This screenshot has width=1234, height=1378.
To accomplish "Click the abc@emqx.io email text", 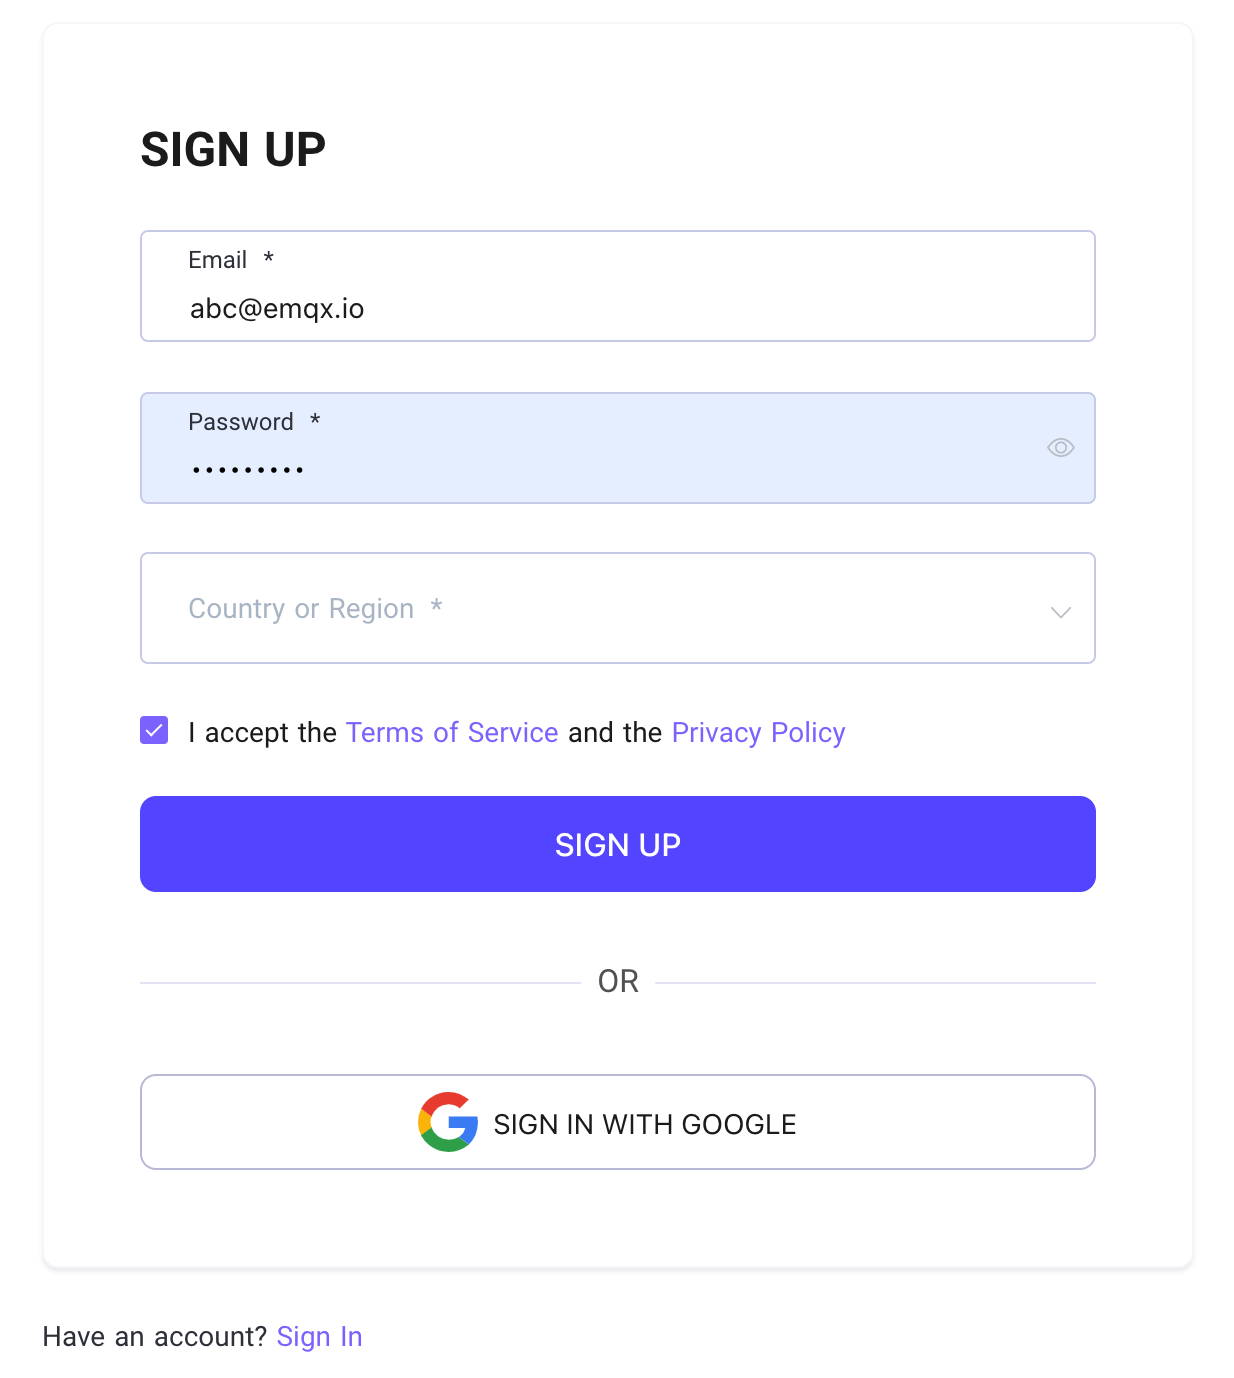I will click(x=277, y=309).
